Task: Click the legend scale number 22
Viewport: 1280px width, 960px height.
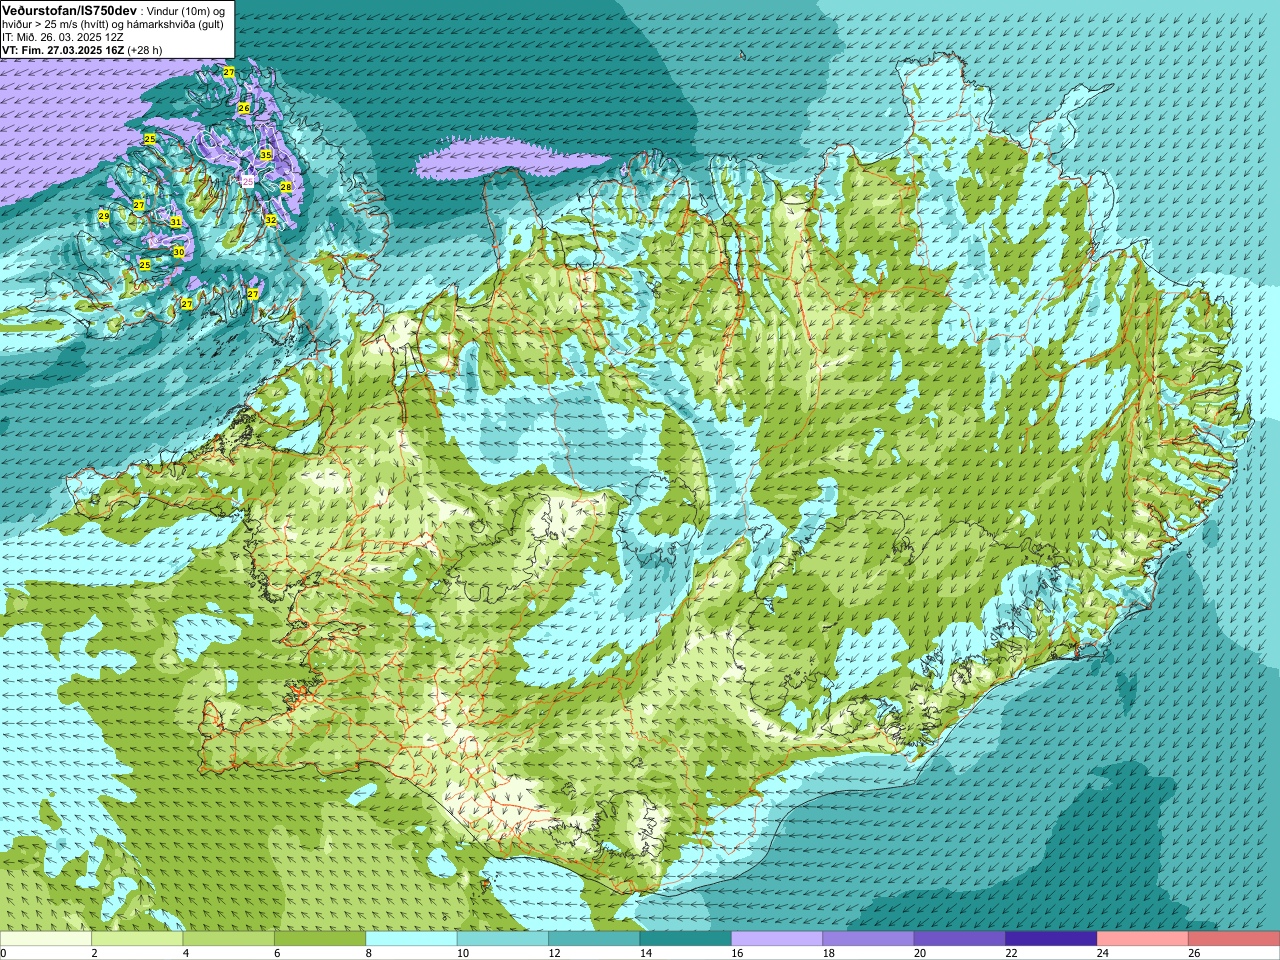Action: pyautogui.click(x=1011, y=953)
